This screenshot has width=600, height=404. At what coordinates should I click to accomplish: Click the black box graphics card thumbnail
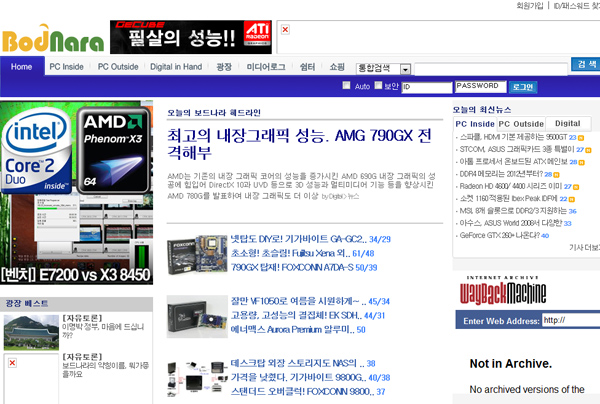pos(197,316)
